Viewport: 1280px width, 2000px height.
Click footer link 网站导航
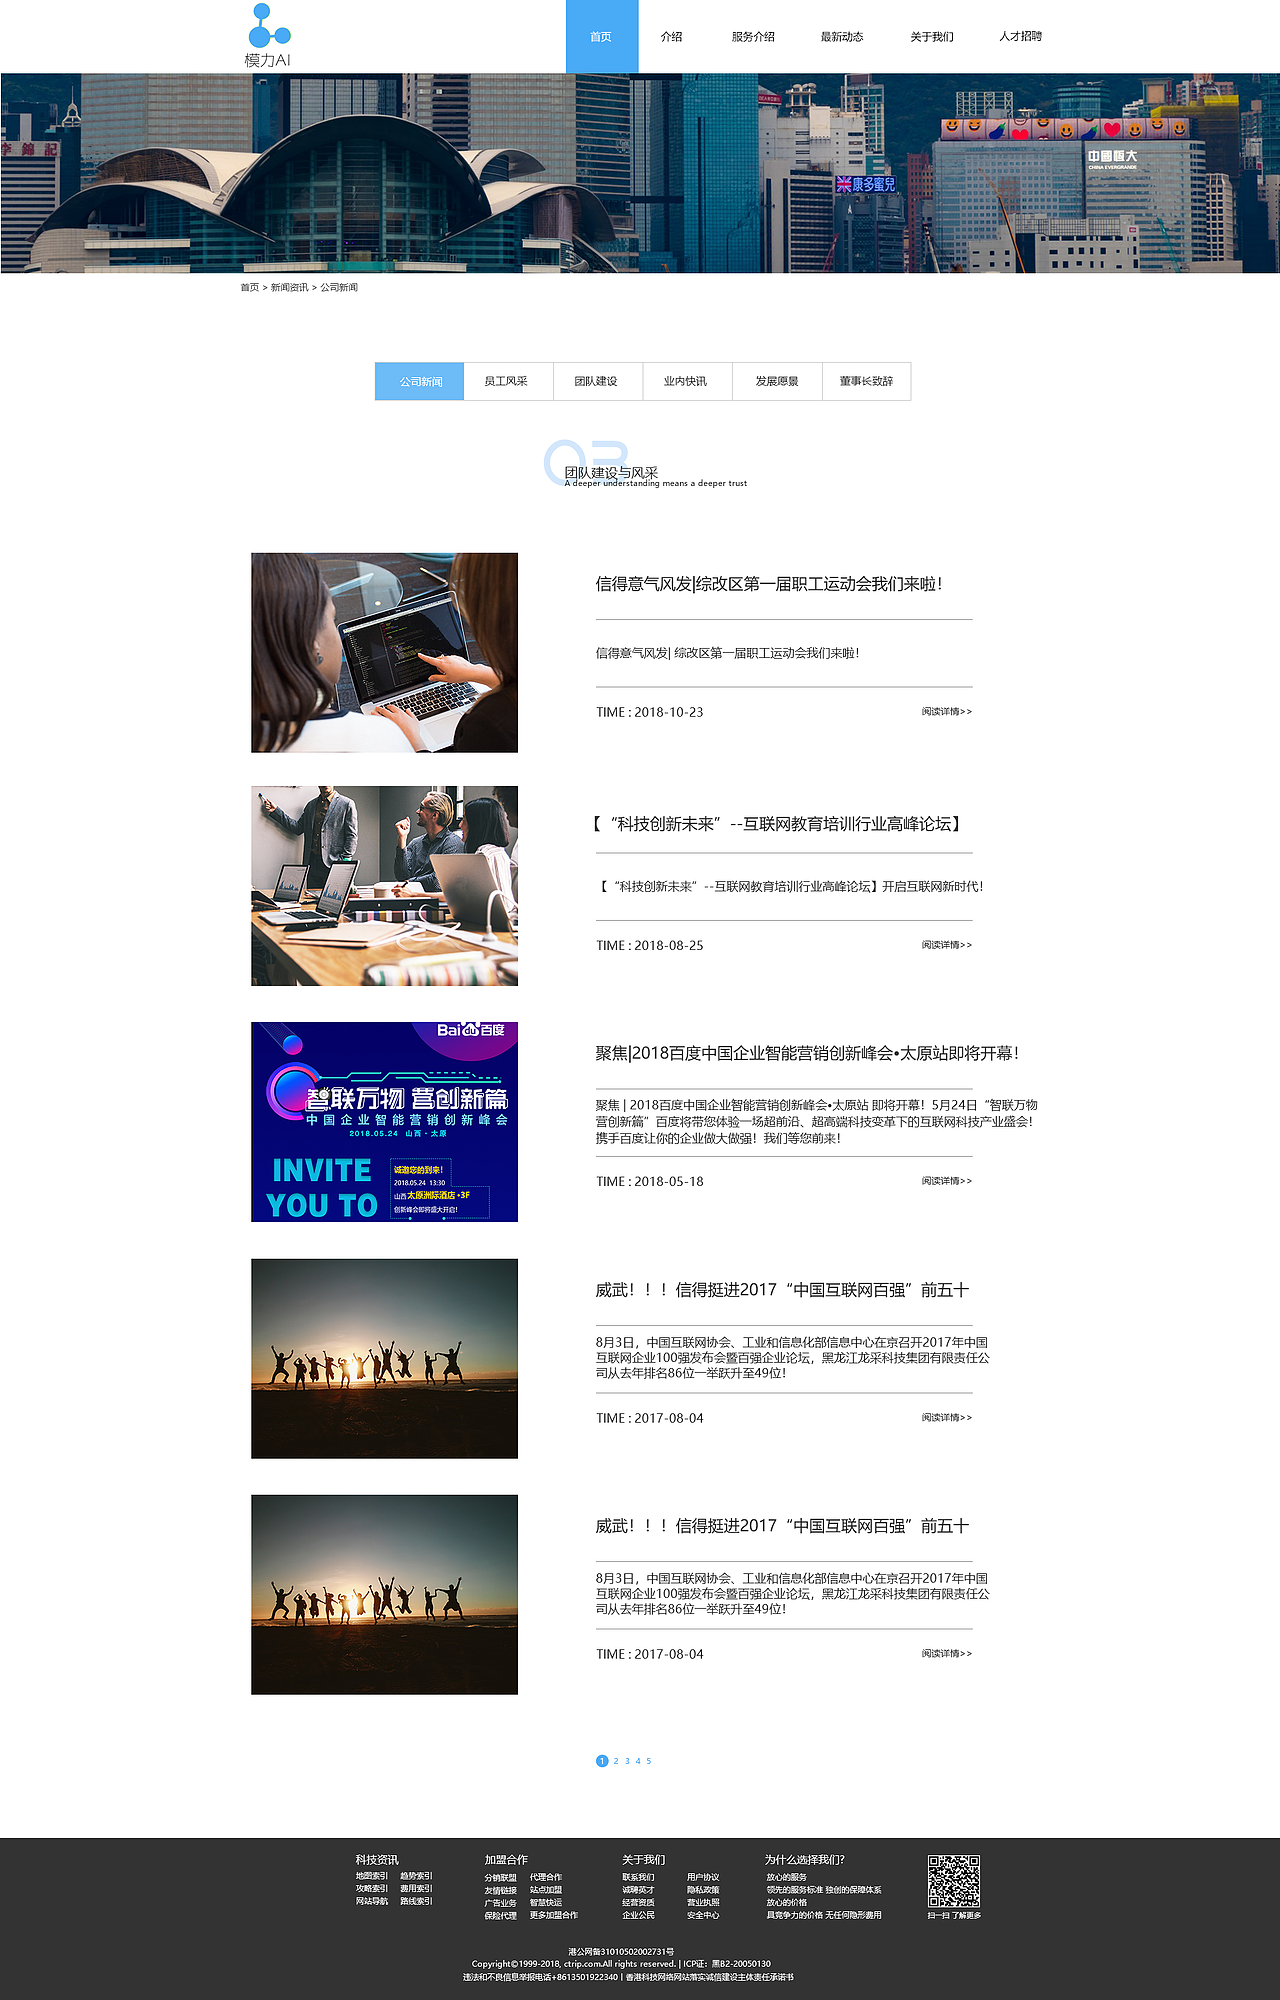(x=372, y=1902)
